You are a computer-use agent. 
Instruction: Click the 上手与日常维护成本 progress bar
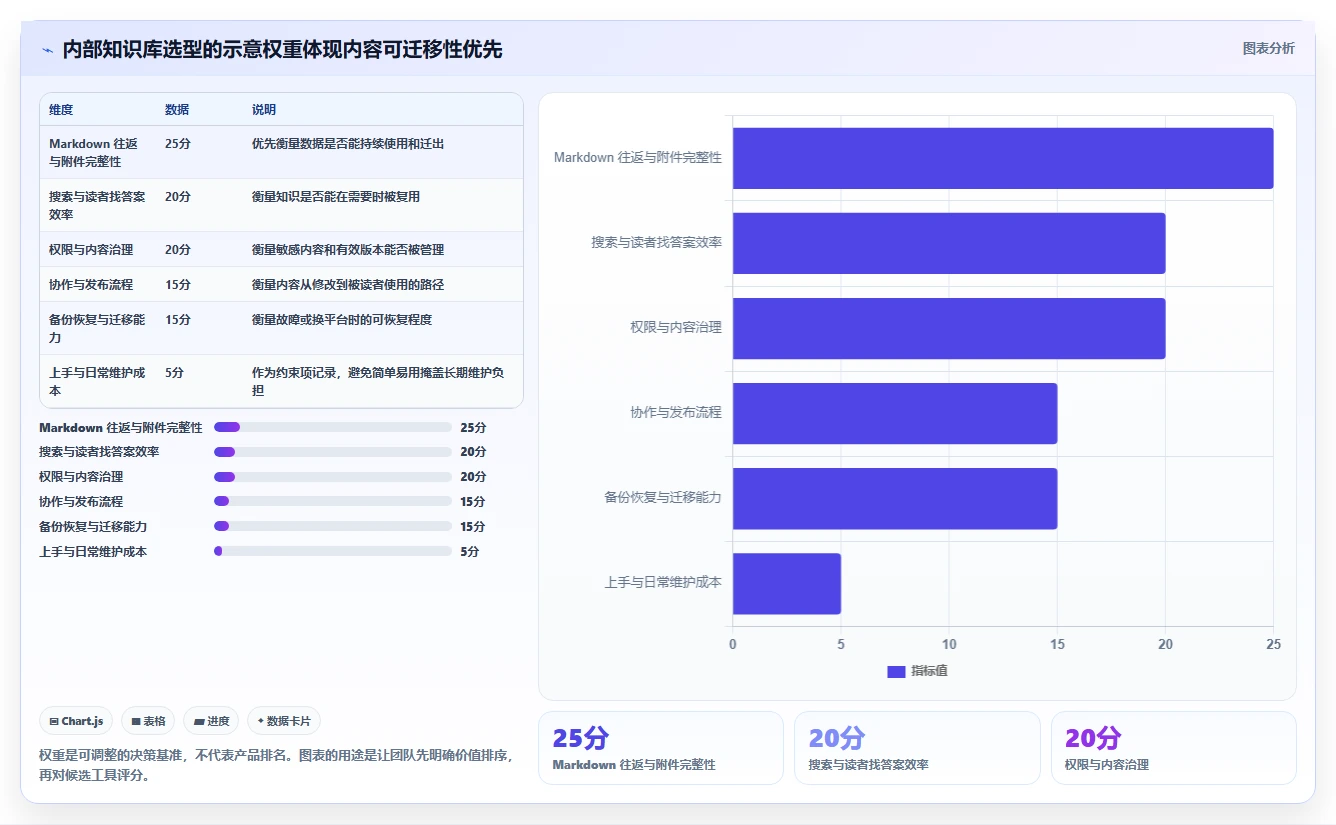coord(333,551)
